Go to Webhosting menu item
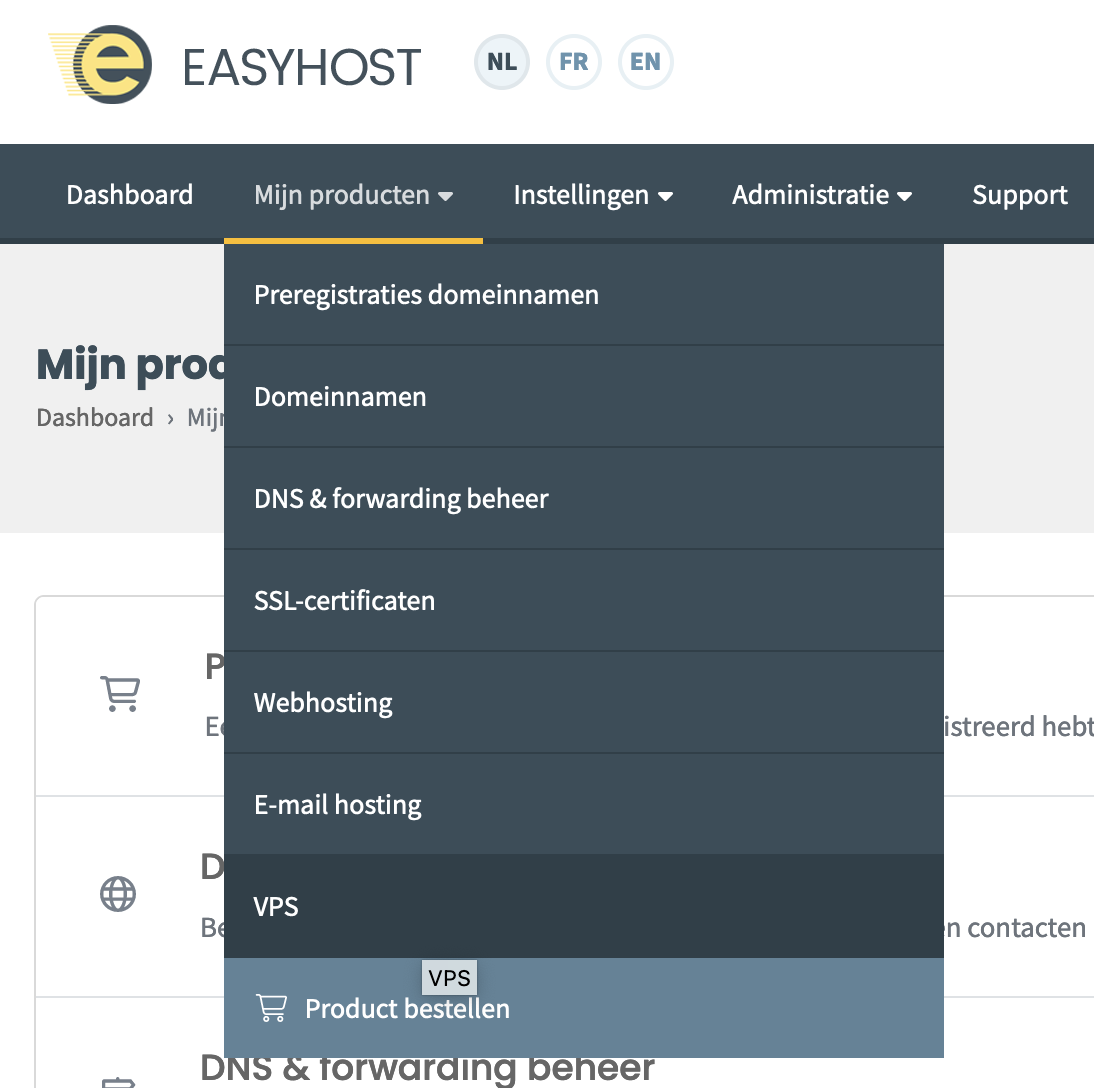1094x1088 pixels. tap(323, 703)
